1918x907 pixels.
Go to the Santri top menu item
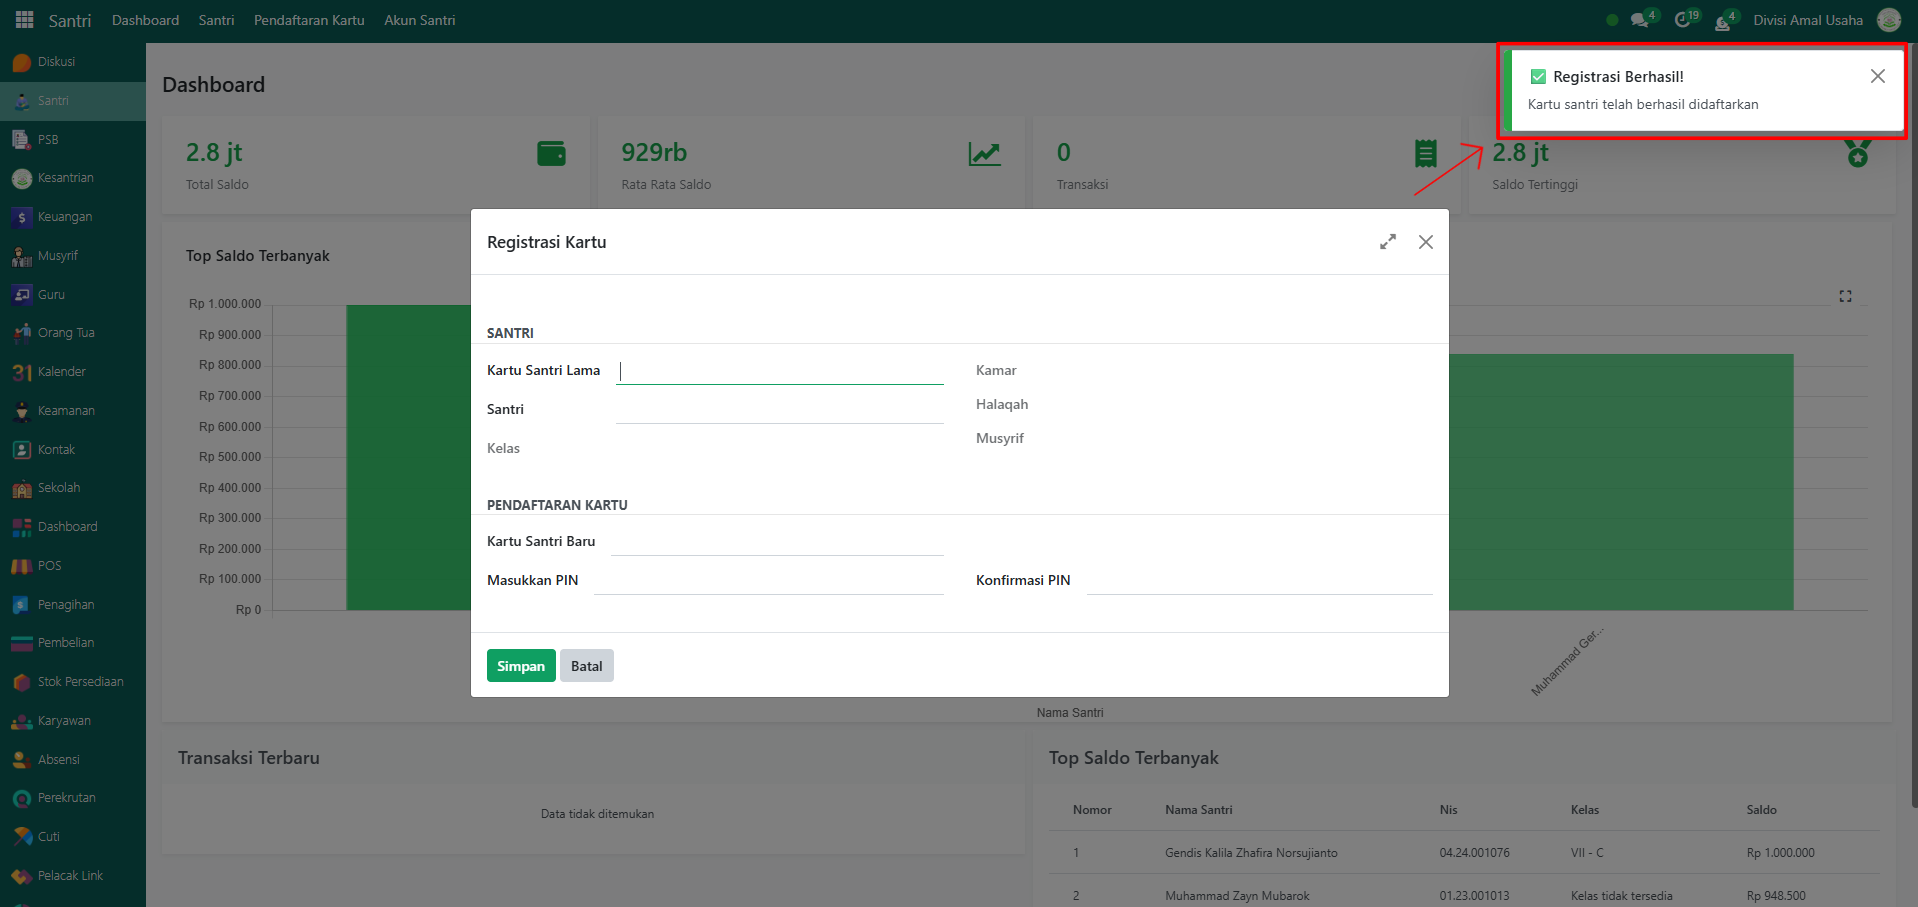click(x=216, y=20)
